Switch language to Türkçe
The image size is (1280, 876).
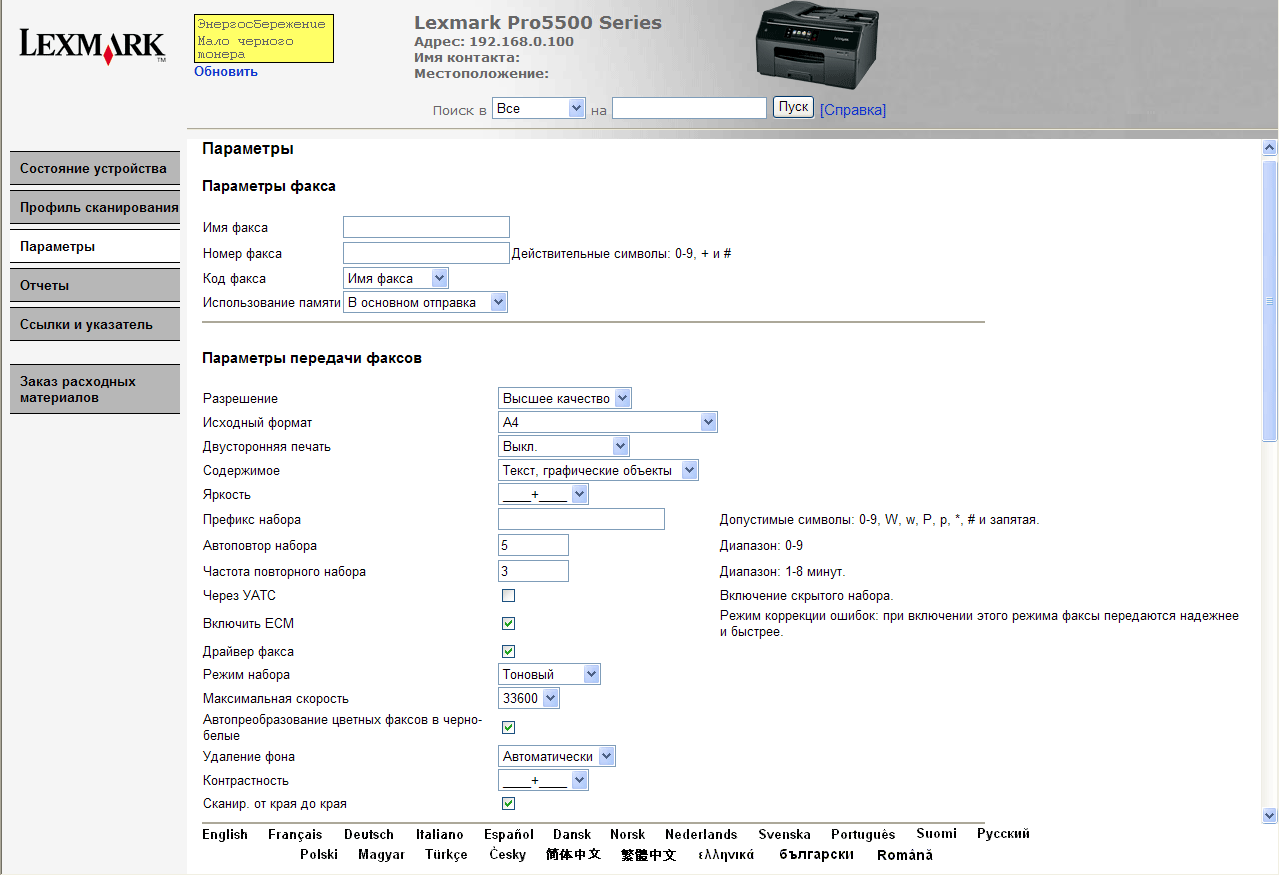tap(446, 855)
